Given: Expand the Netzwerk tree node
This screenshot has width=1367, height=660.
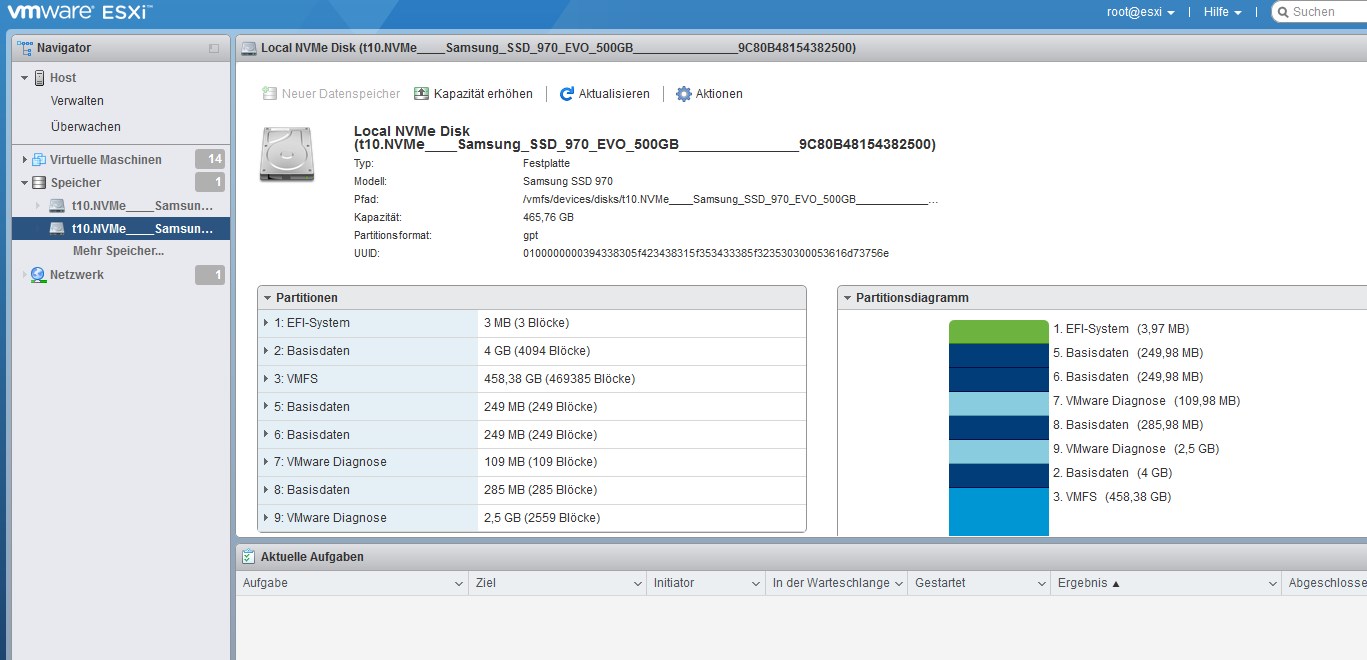Looking at the screenshot, I should [x=25, y=275].
